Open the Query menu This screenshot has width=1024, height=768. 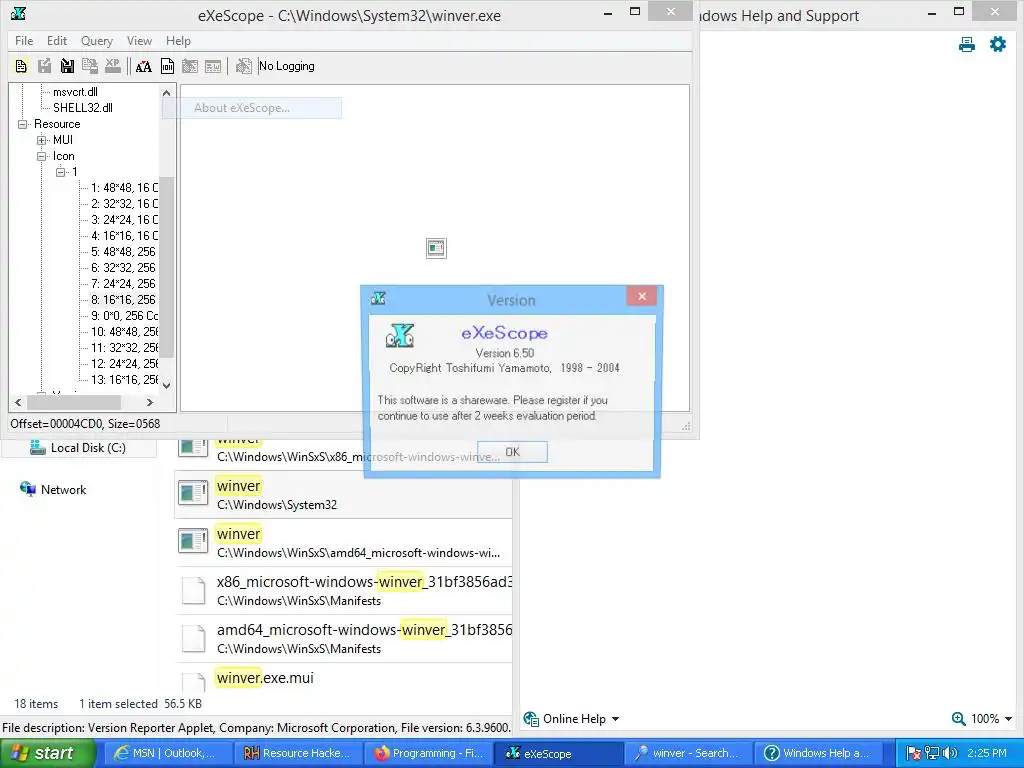[97, 40]
